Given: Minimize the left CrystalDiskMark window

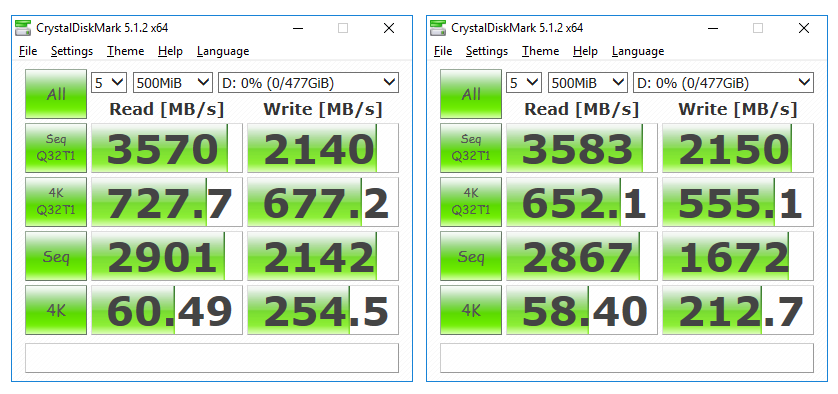Looking at the screenshot, I should (x=297, y=28).
